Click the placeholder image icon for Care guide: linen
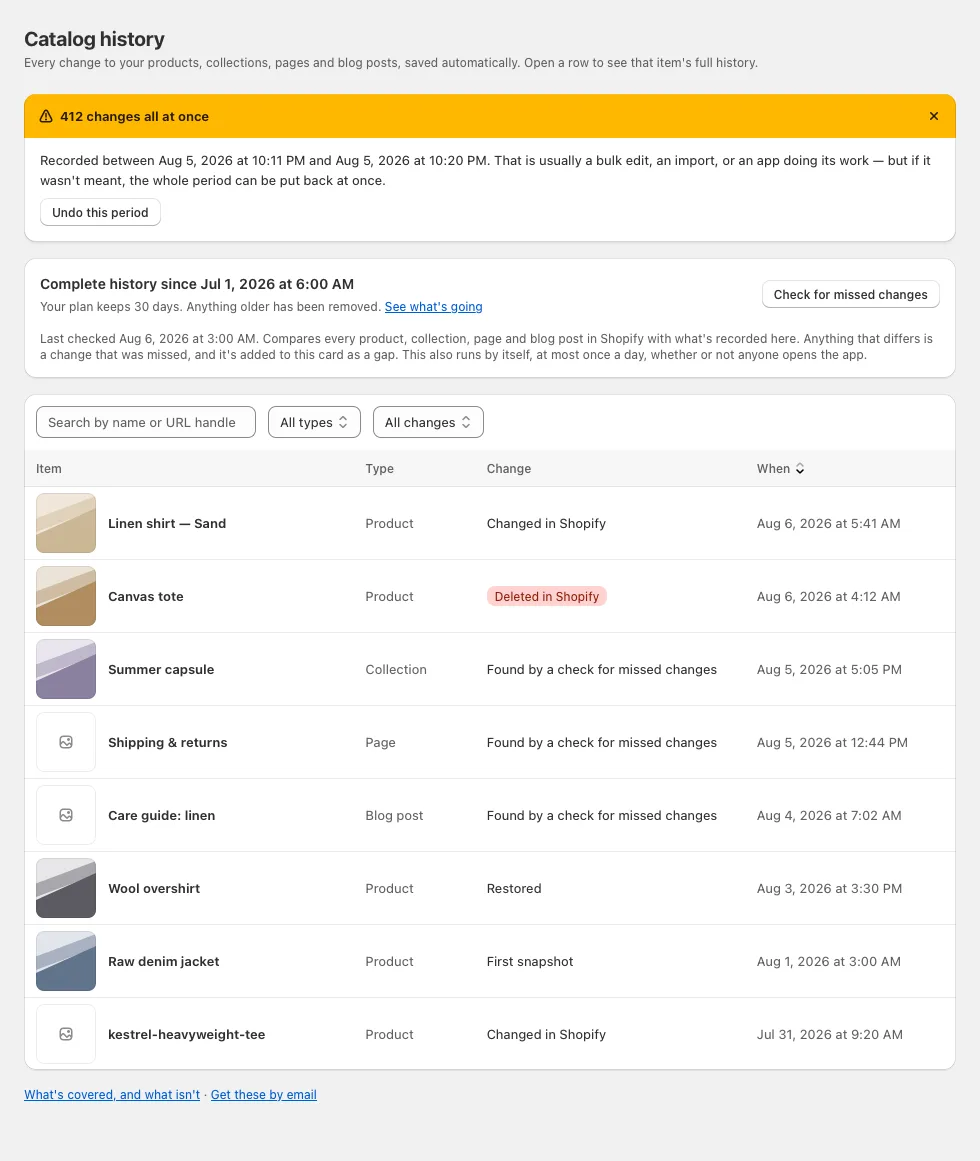Viewport: 980px width, 1161px height. click(66, 815)
